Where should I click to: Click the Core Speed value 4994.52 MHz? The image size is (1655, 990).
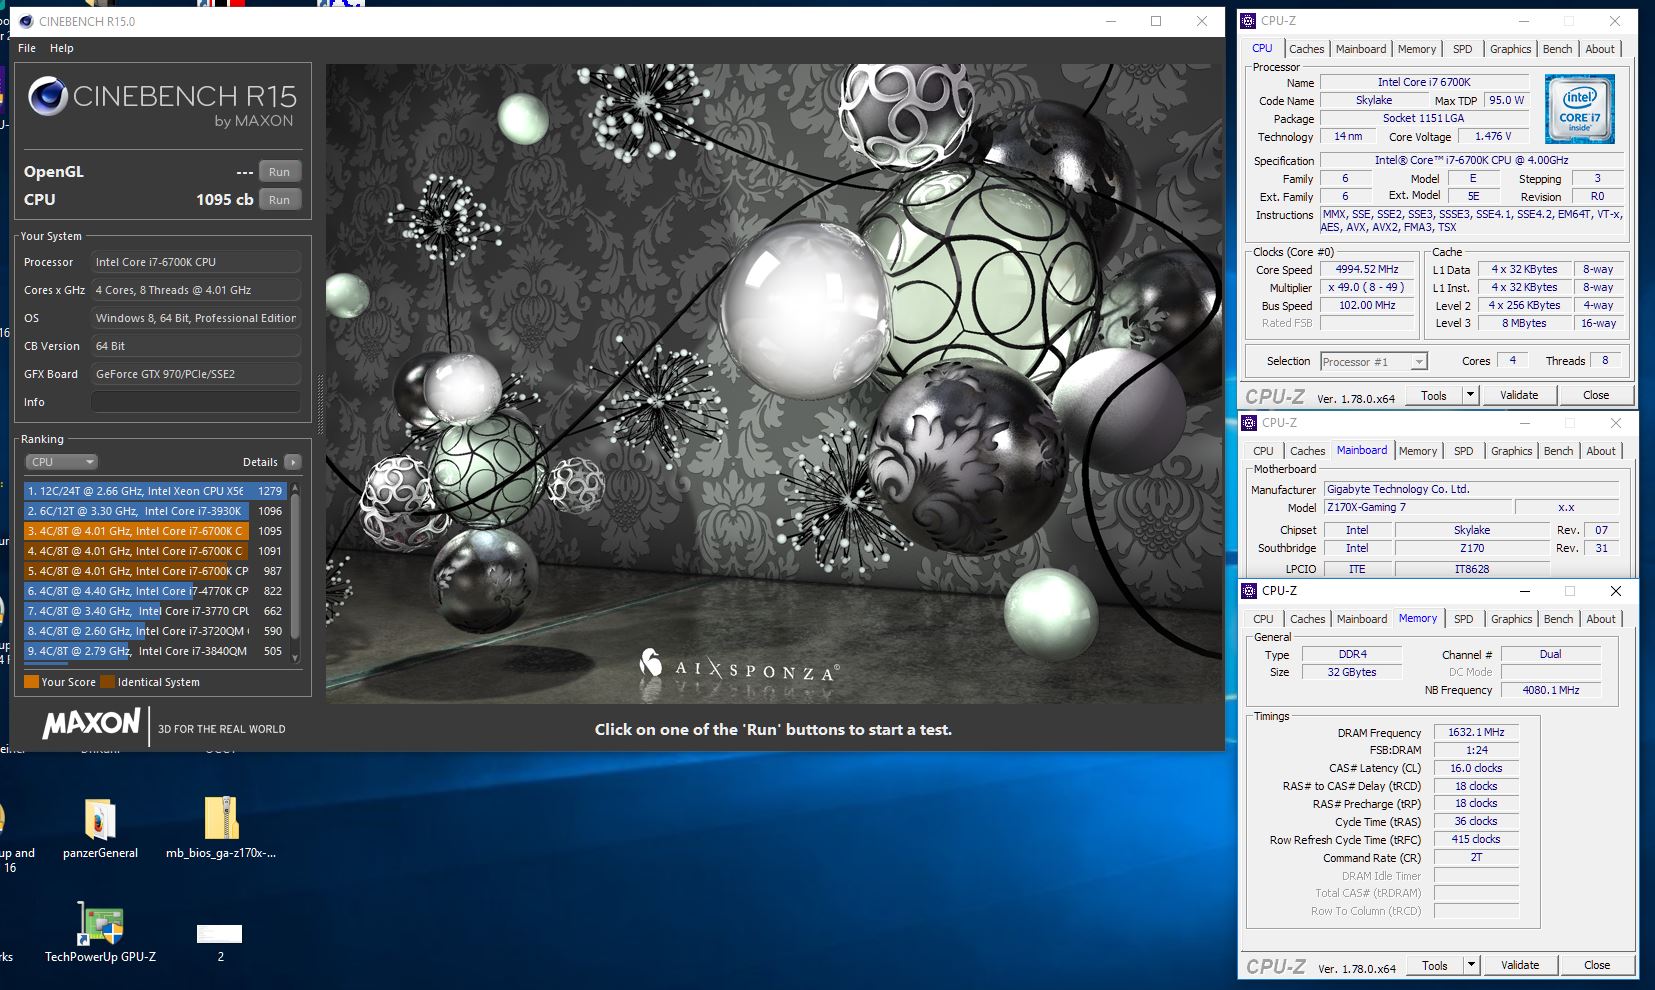[x=1367, y=269]
